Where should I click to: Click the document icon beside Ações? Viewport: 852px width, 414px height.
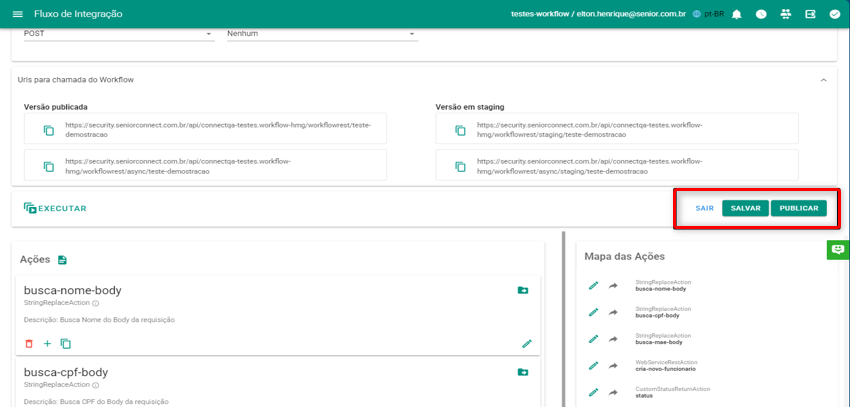tap(62, 260)
